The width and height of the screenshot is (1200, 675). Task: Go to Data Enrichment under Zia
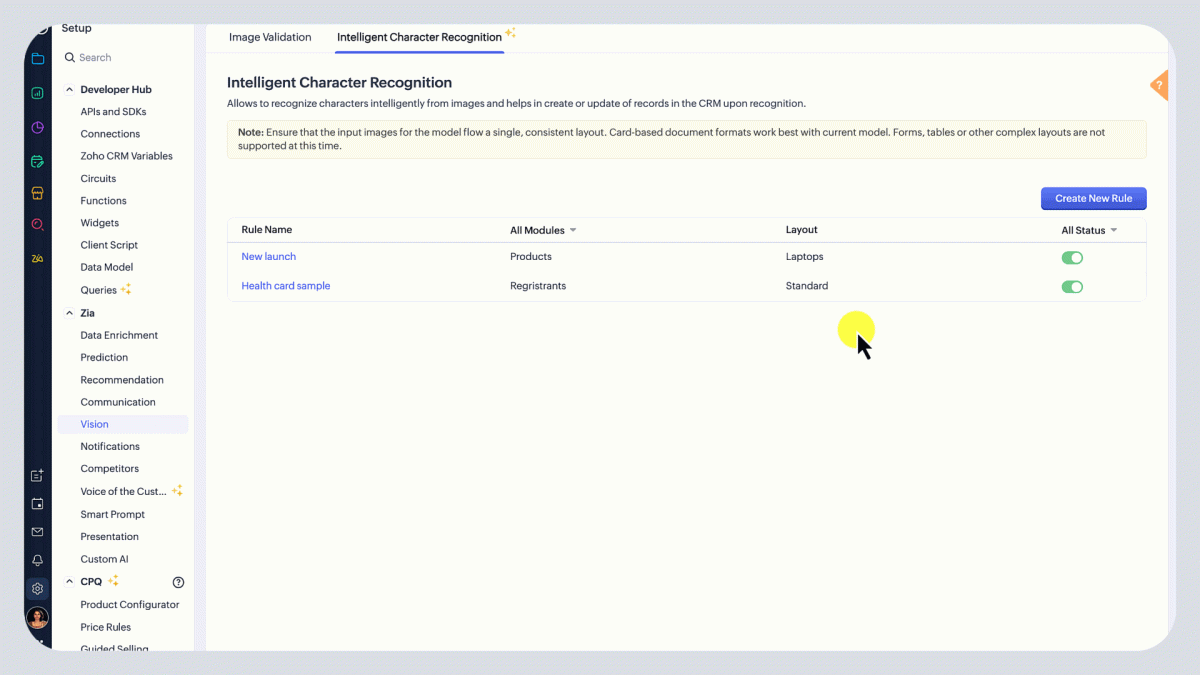[x=119, y=335]
